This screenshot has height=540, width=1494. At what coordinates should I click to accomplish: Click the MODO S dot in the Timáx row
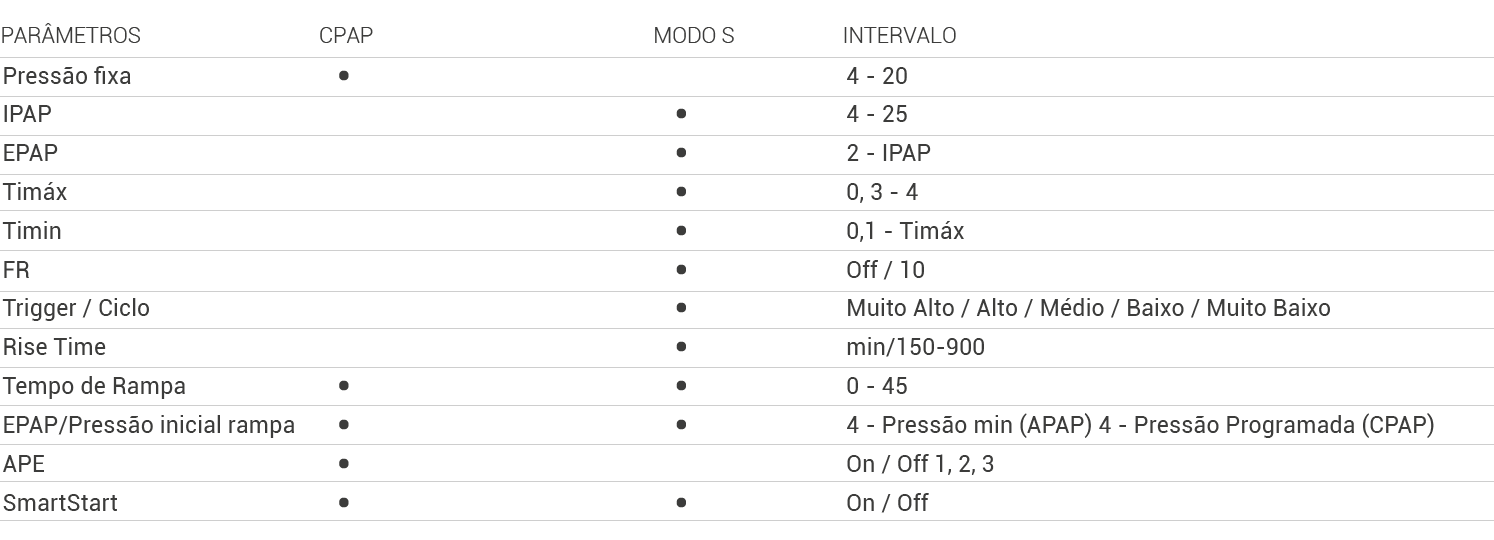click(681, 191)
